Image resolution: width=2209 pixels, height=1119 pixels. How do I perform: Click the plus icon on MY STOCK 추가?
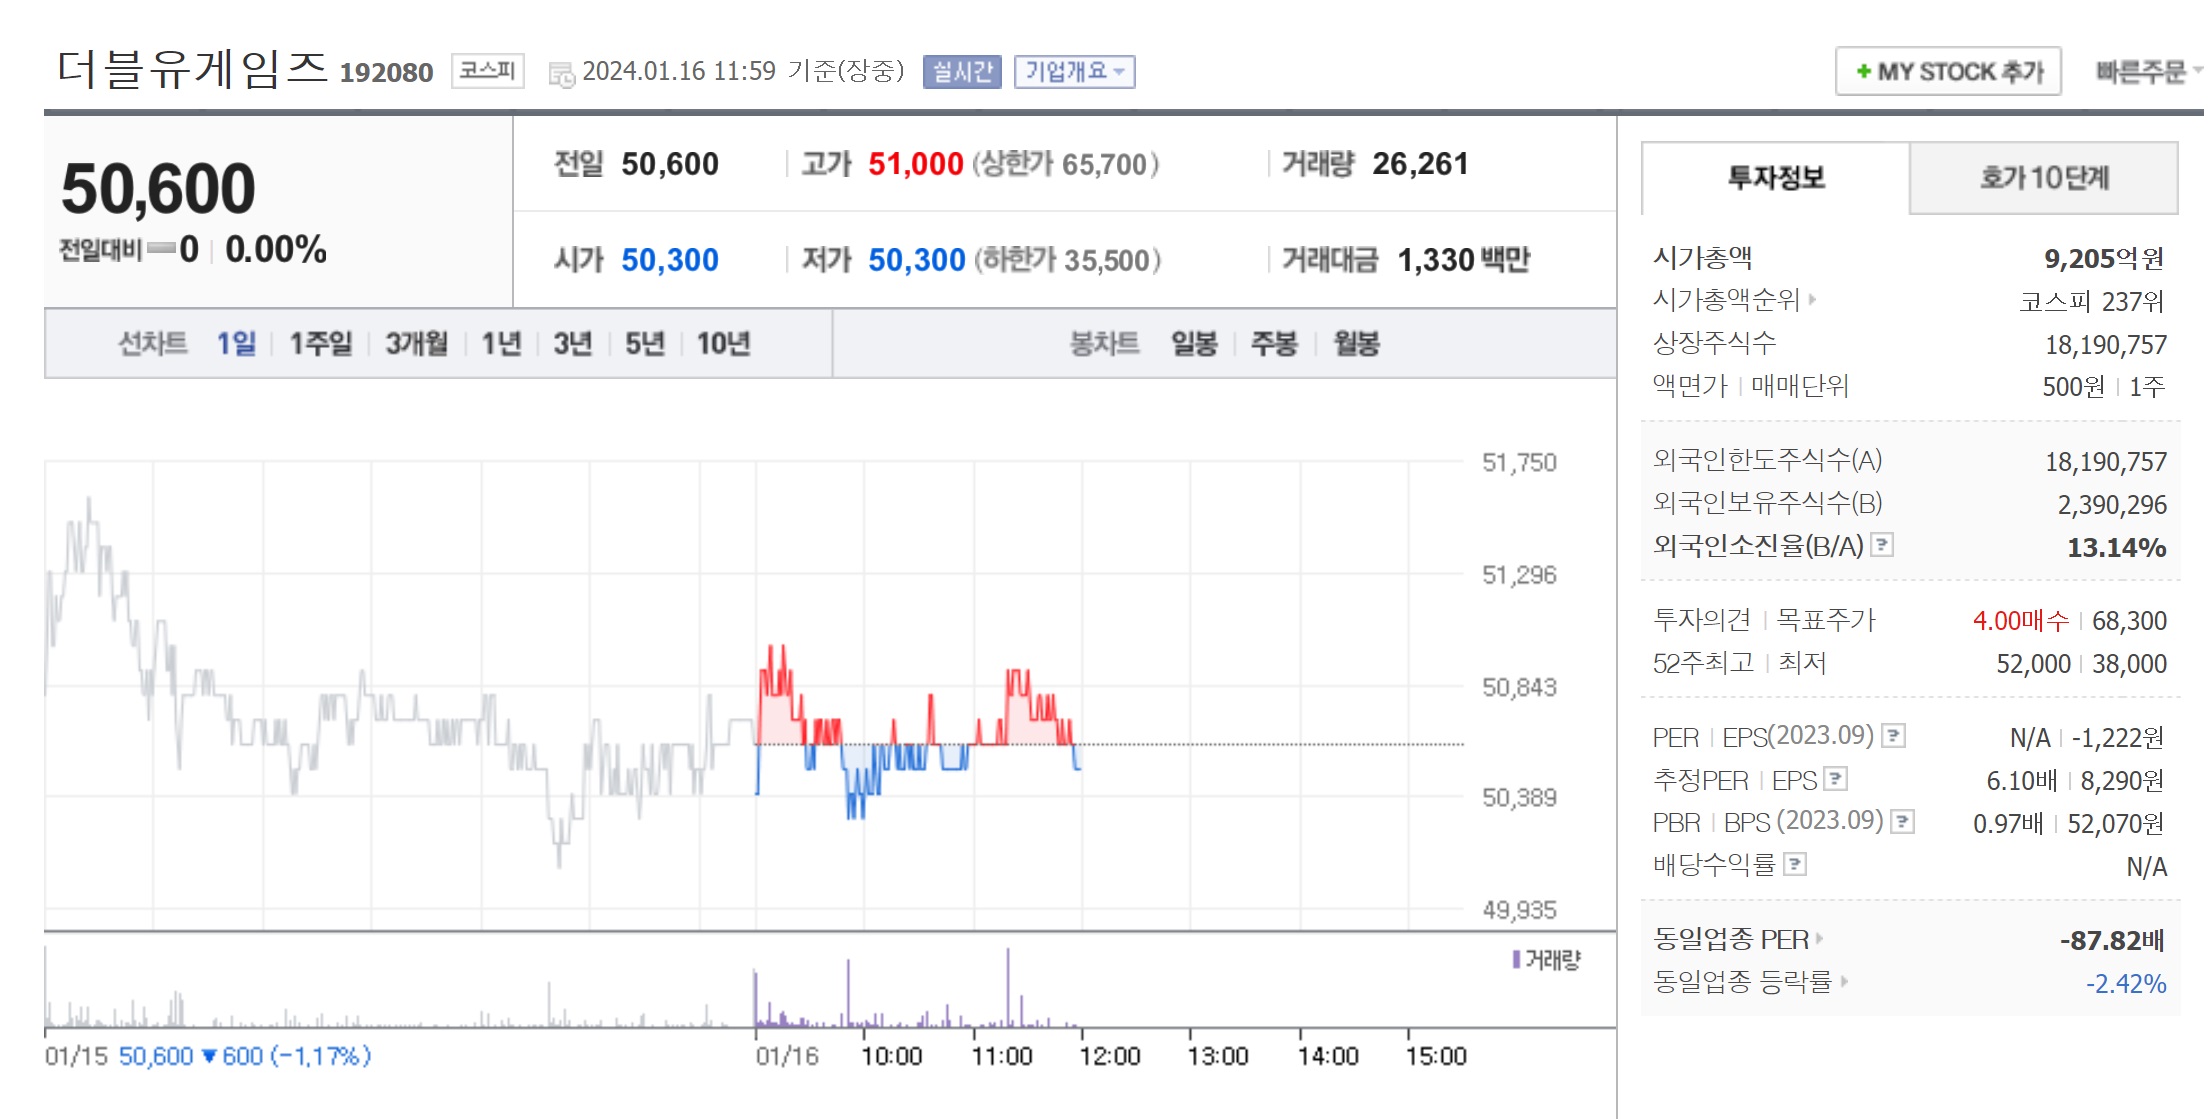pyautogui.click(x=1862, y=72)
